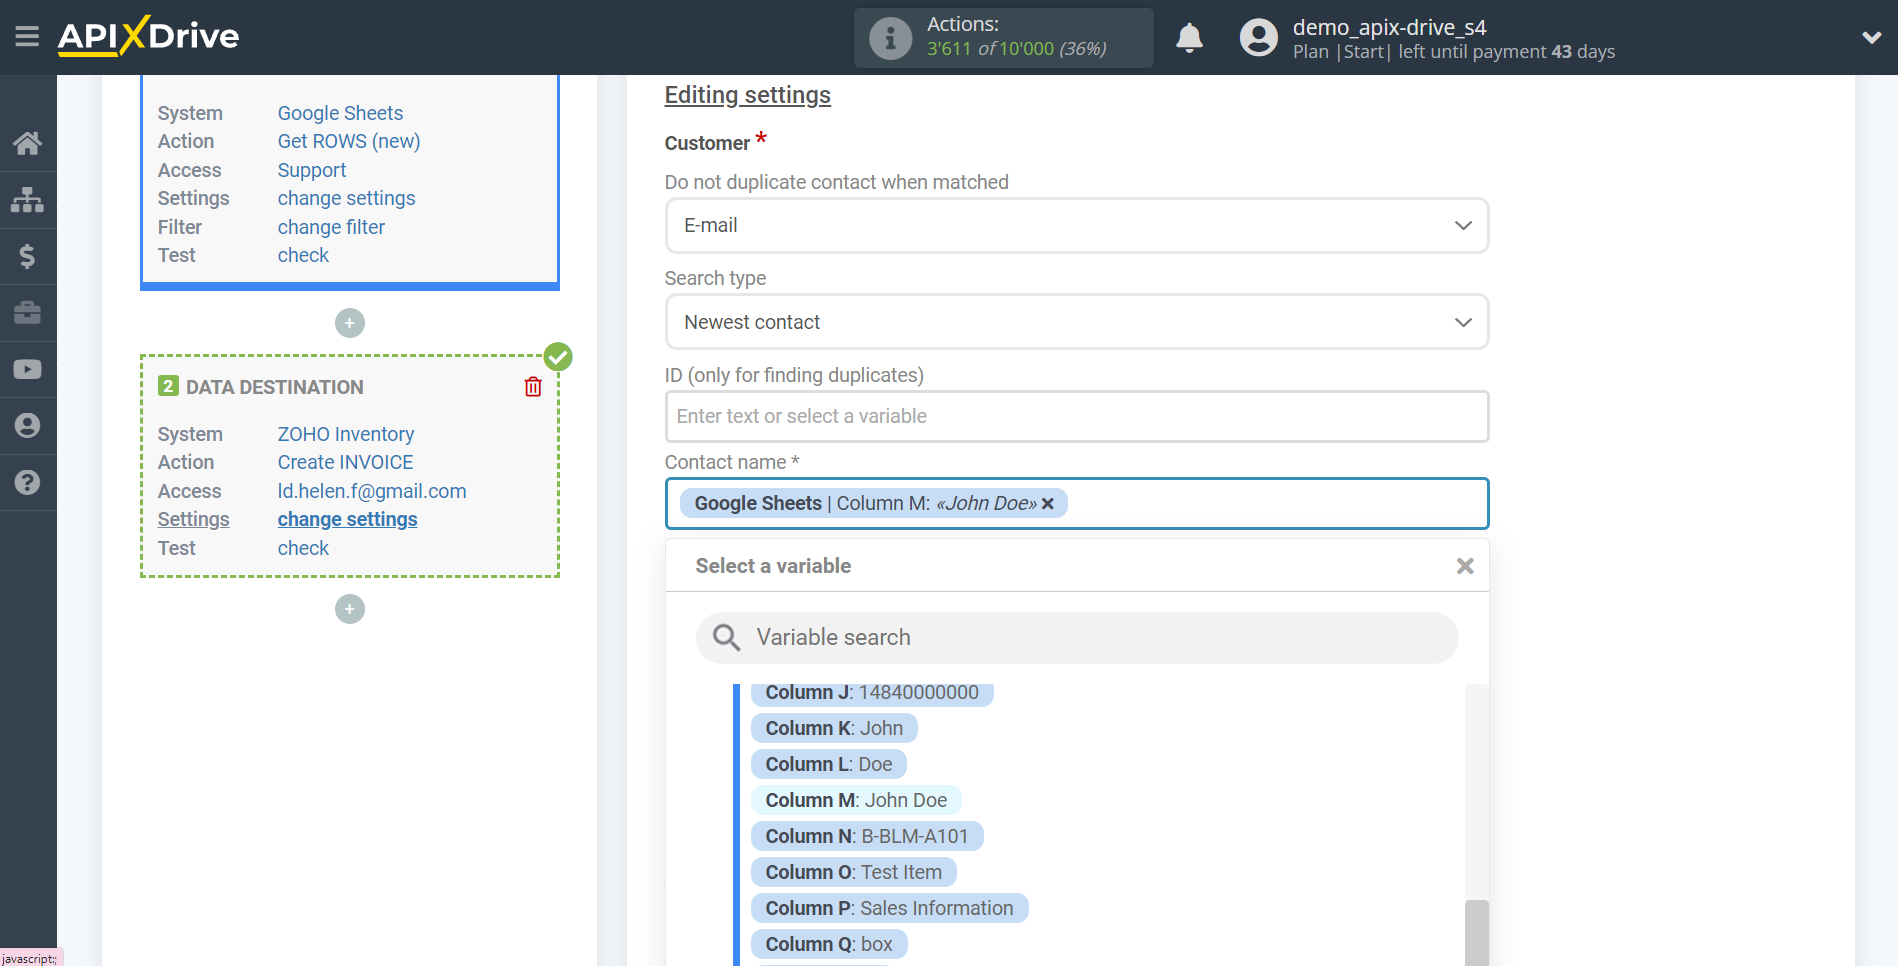Open the Support access link
1898x966 pixels.
312,170
